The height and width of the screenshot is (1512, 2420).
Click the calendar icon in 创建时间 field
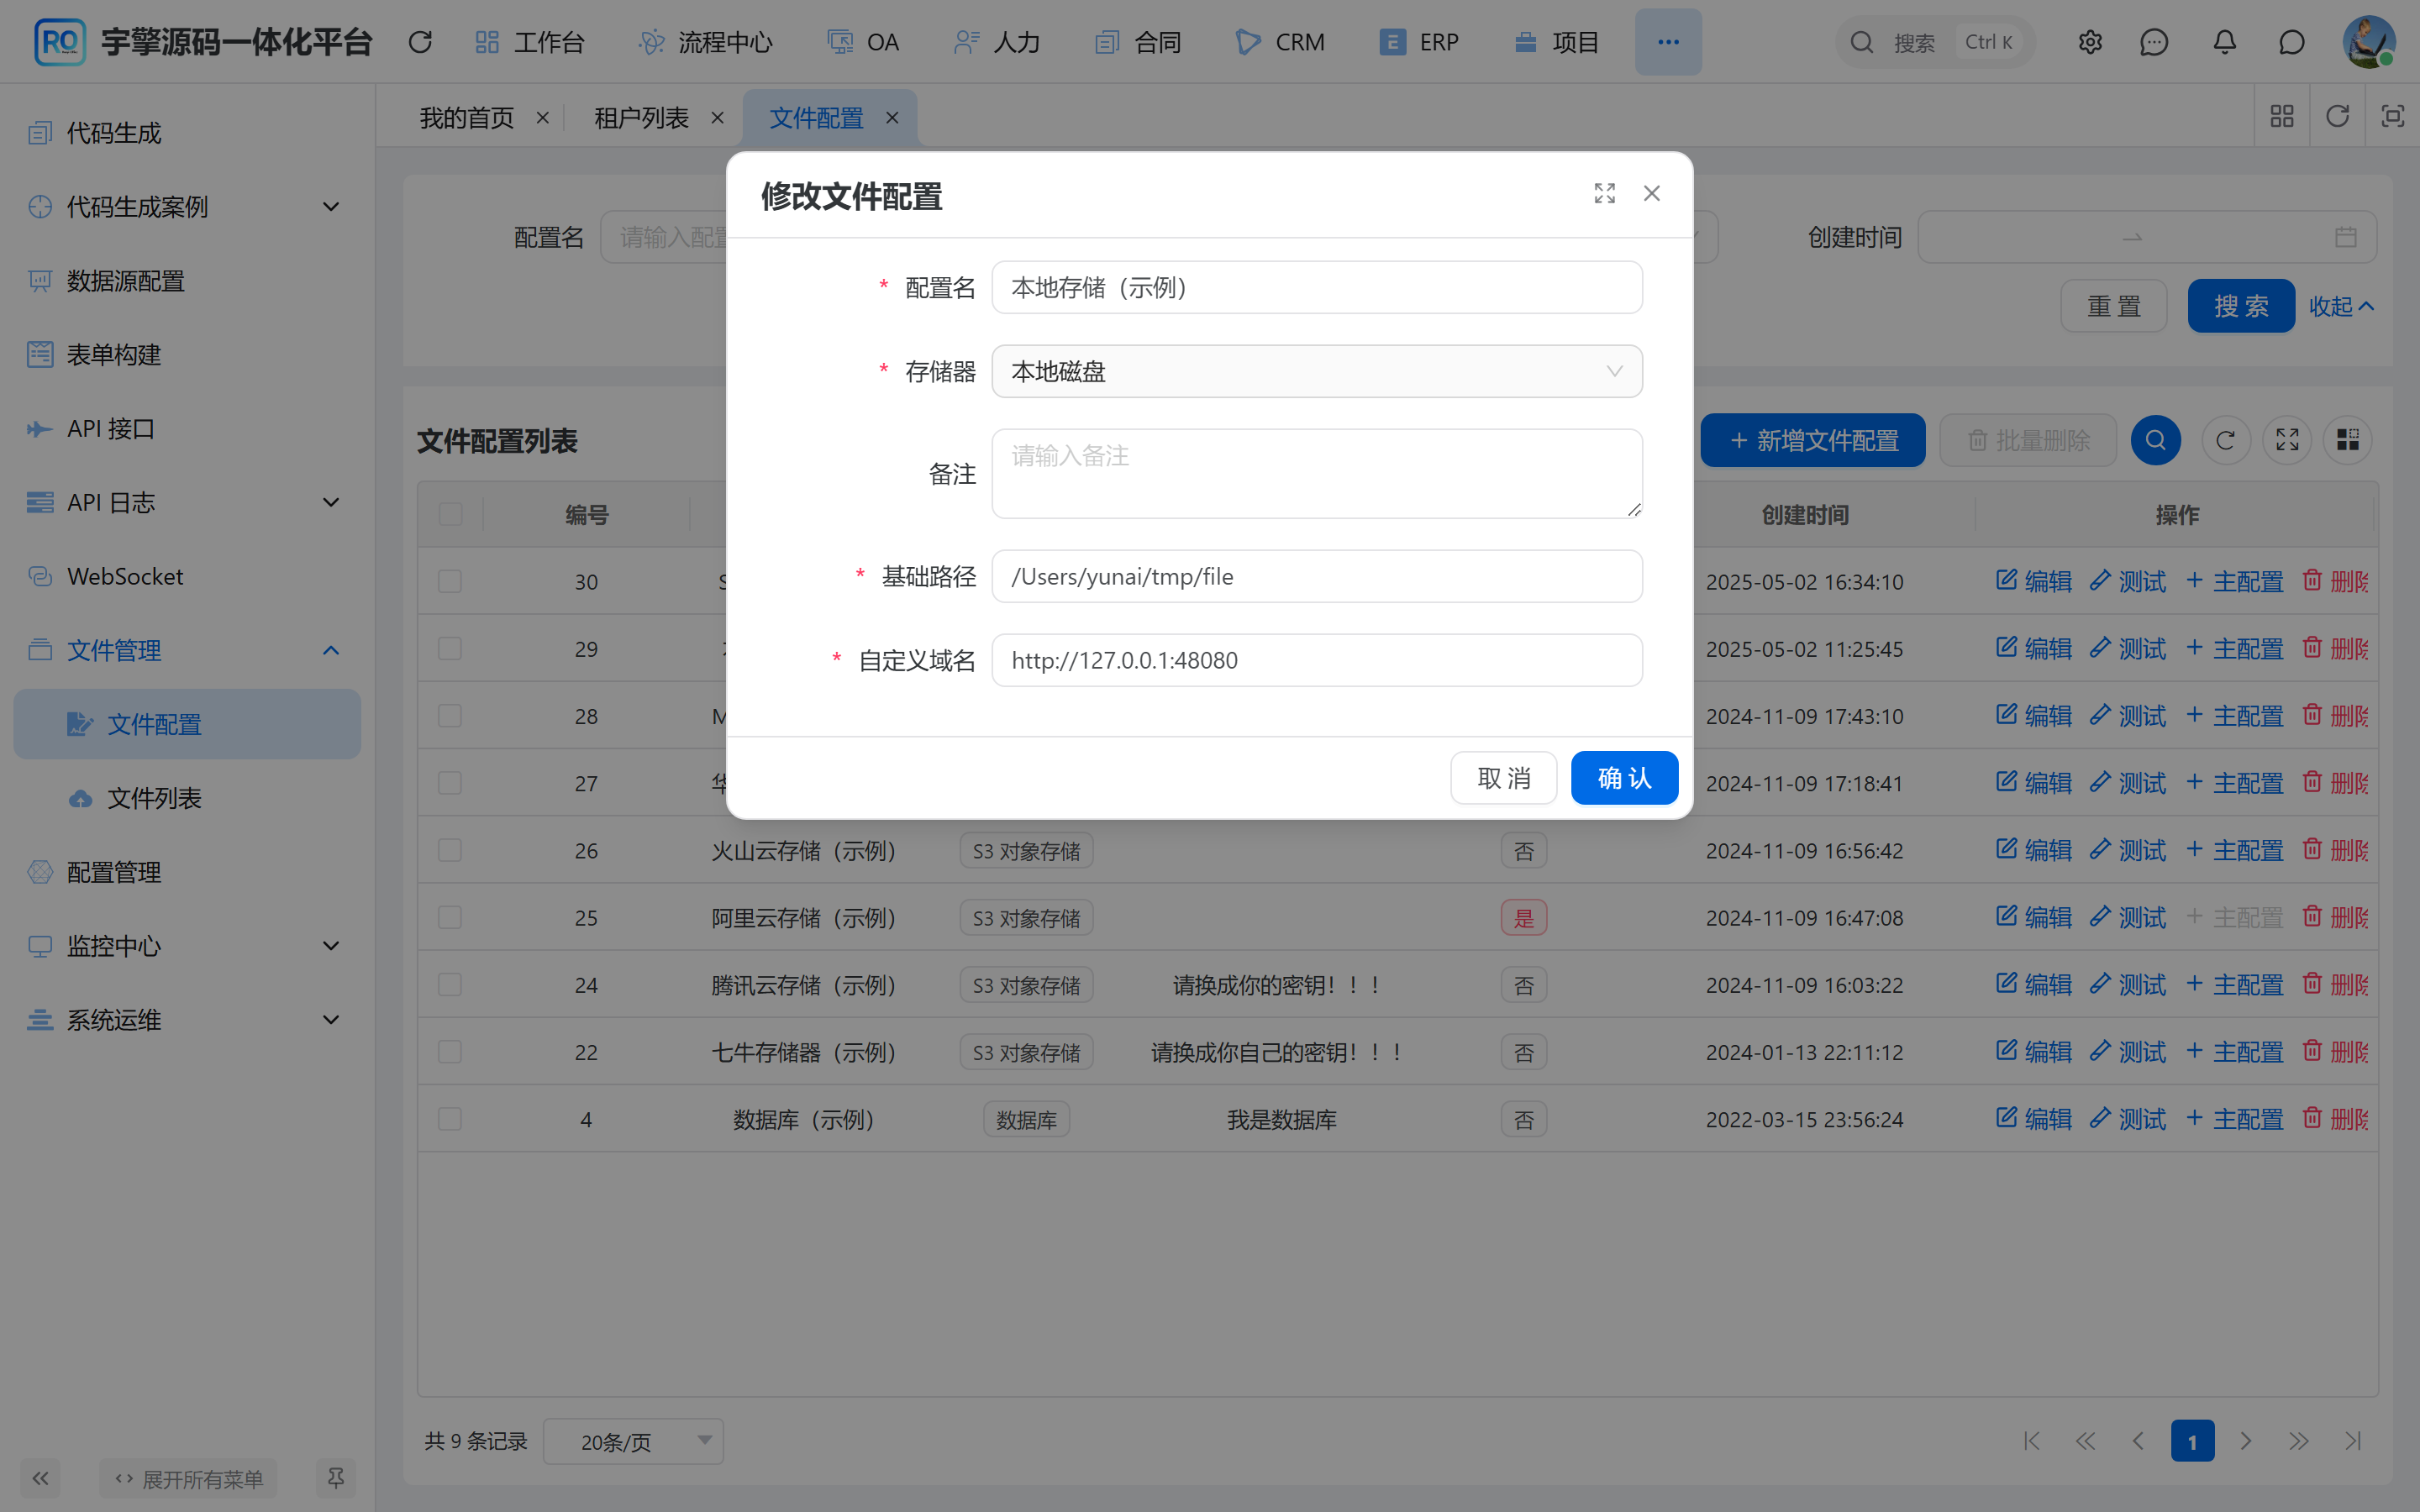(2346, 237)
